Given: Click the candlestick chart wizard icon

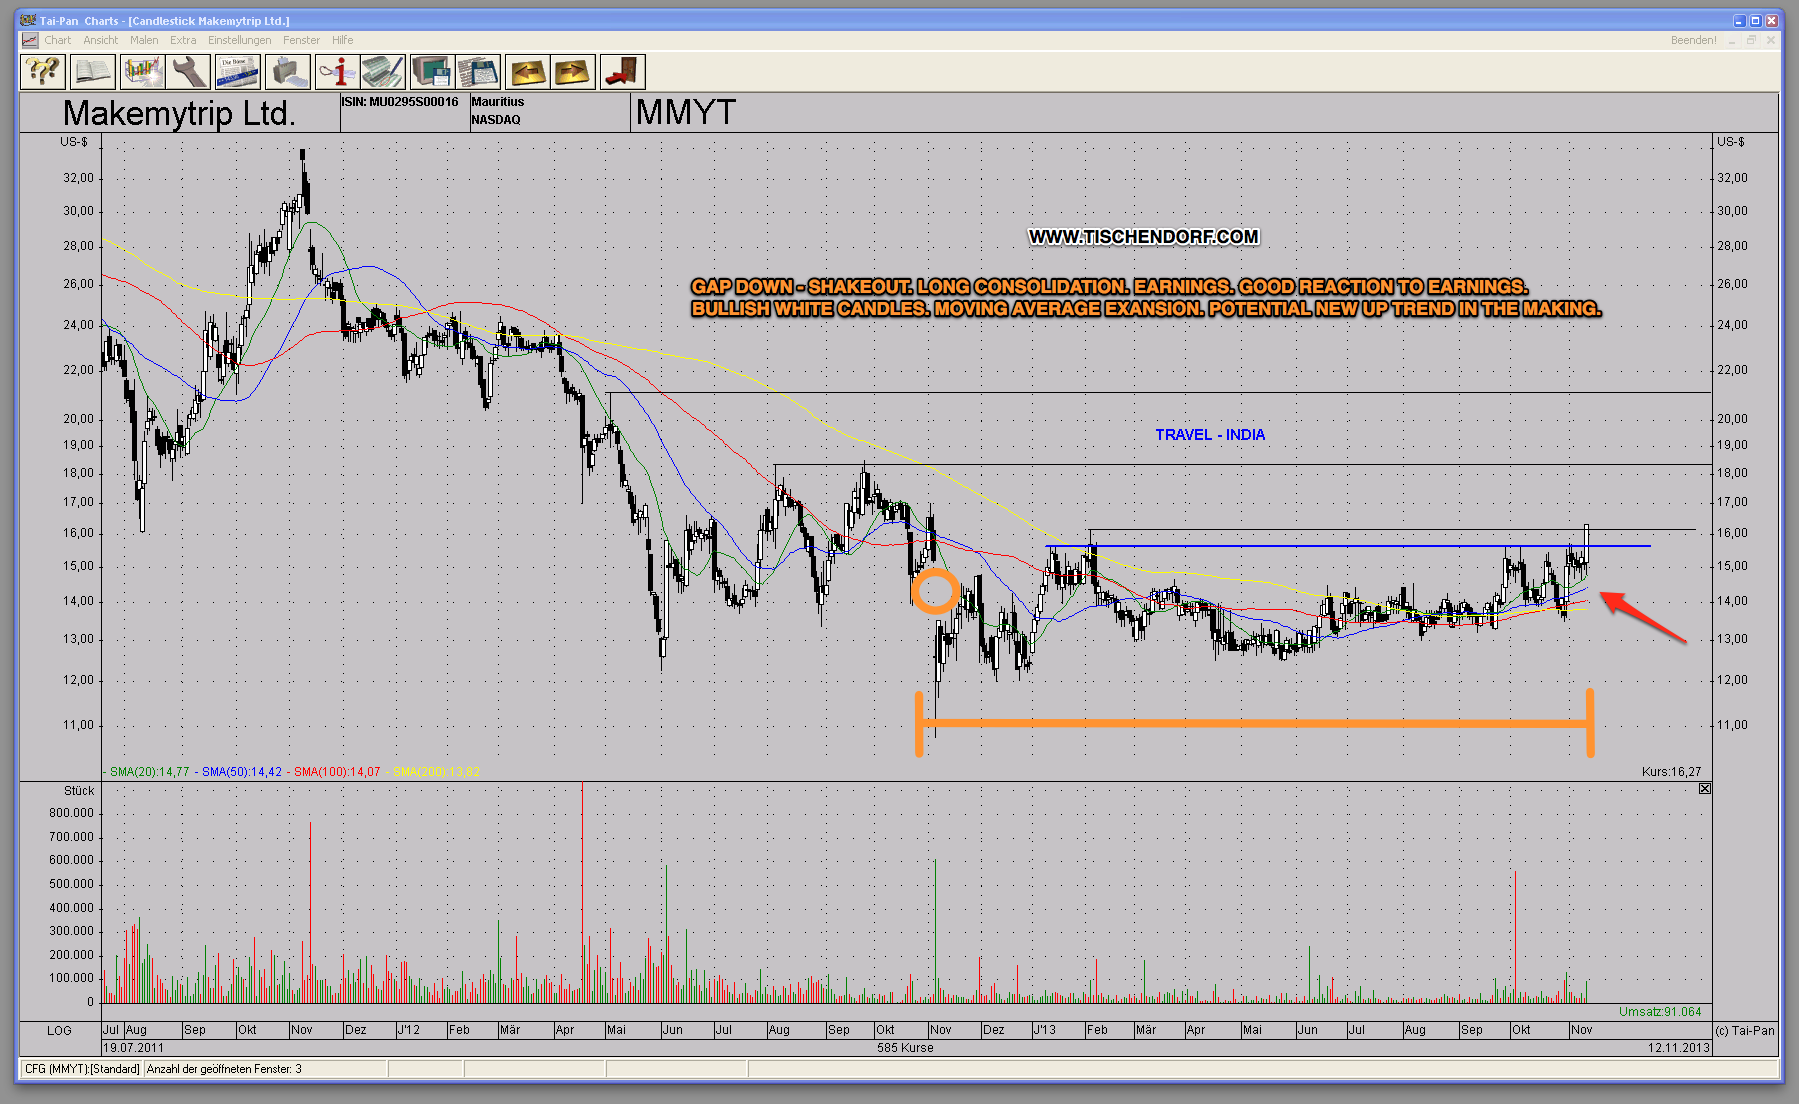Looking at the screenshot, I should pyautogui.click(x=142, y=72).
